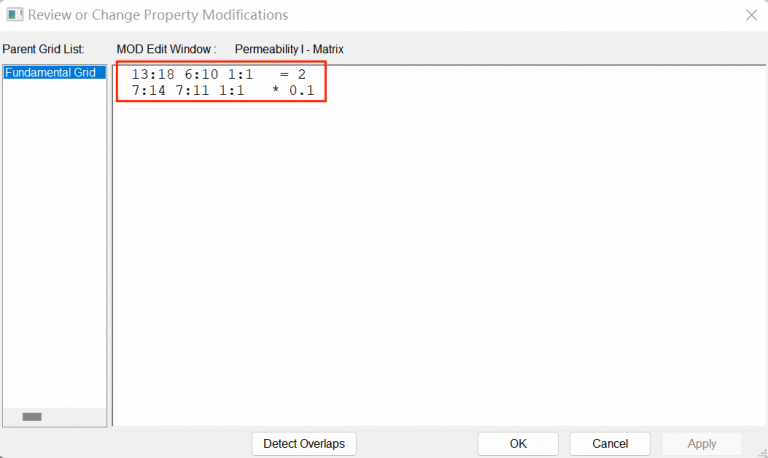Click the Parent Grid List label
Viewport: 768px width, 458px height.
43,48
